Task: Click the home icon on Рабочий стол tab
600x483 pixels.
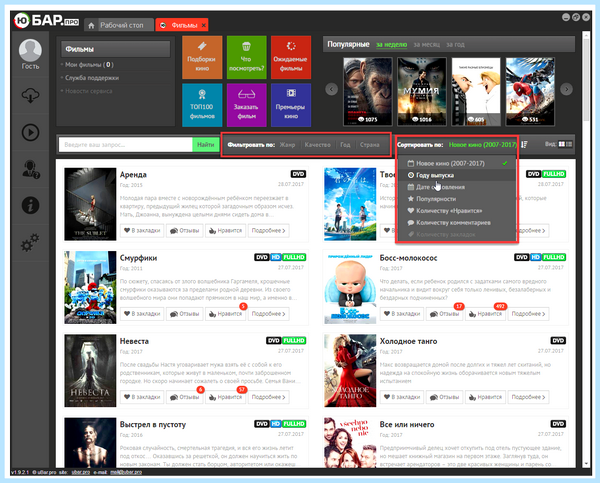Action: (x=91, y=25)
